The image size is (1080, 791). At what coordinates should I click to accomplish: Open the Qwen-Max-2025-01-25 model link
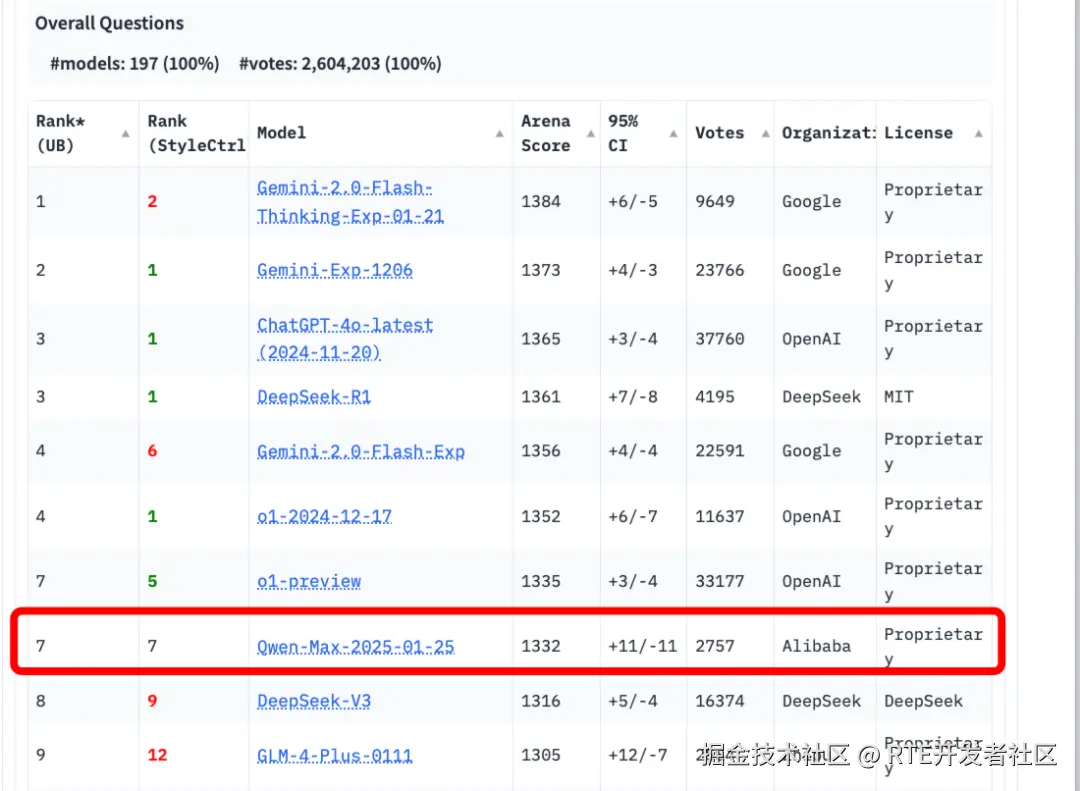pos(355,646)
